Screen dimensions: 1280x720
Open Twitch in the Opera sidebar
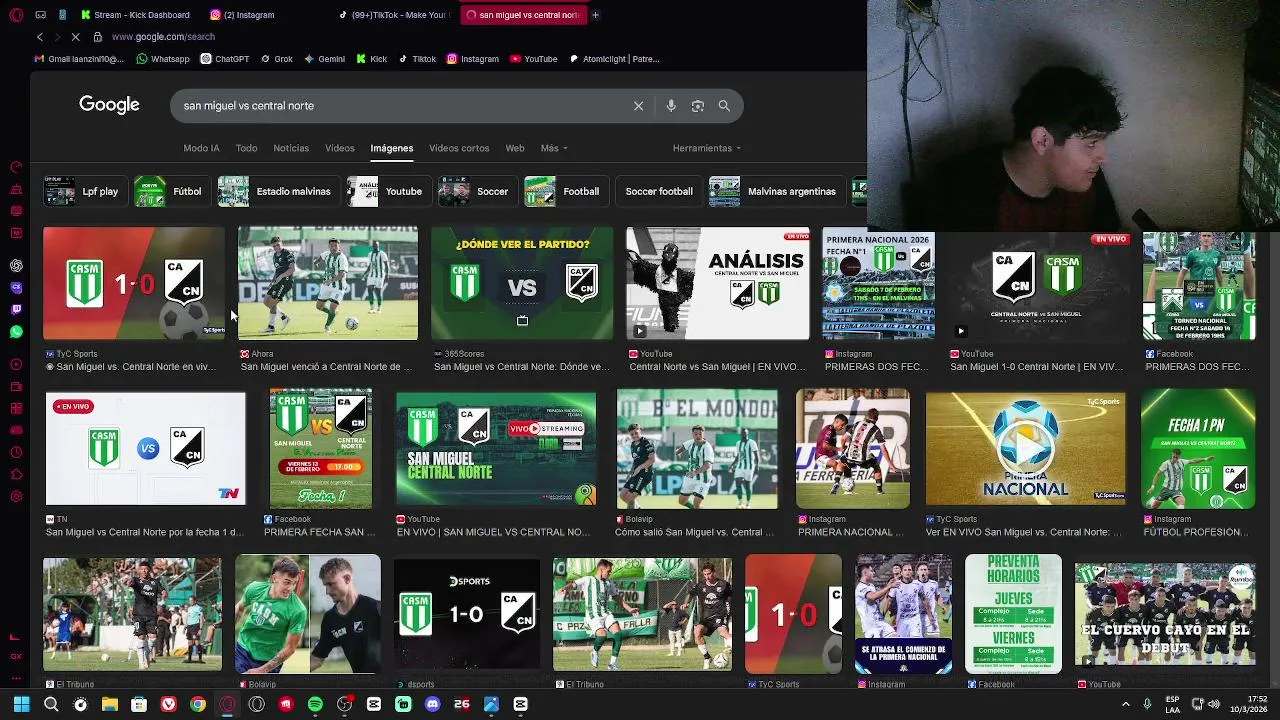click(16, 309)
